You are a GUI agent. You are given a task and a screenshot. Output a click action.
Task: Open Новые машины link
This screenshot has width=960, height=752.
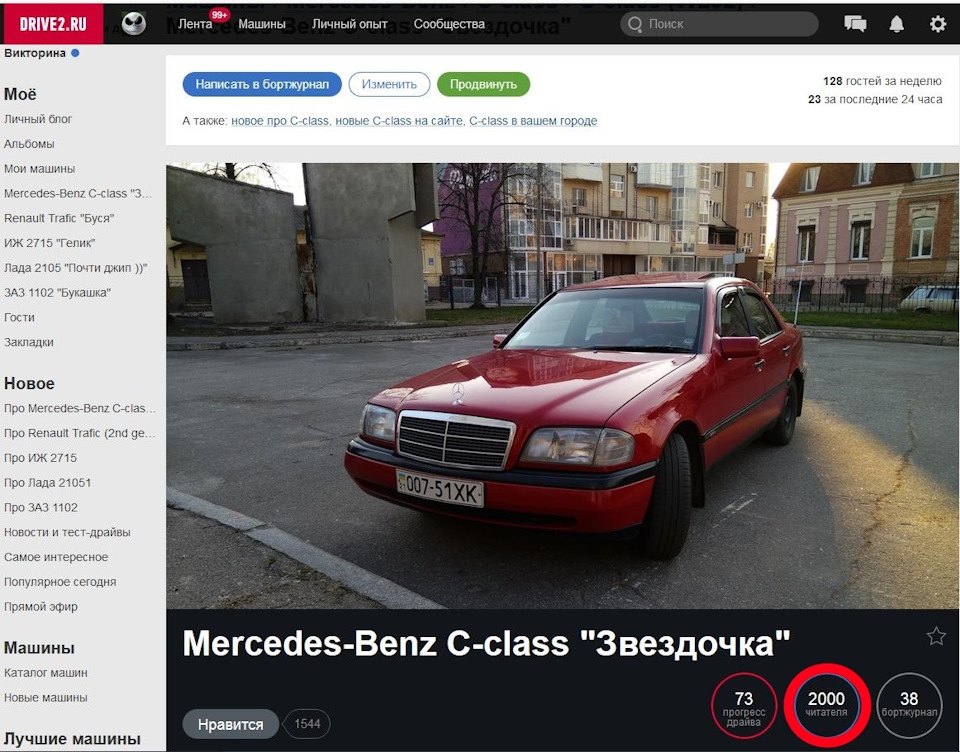[x=45, y=697]
